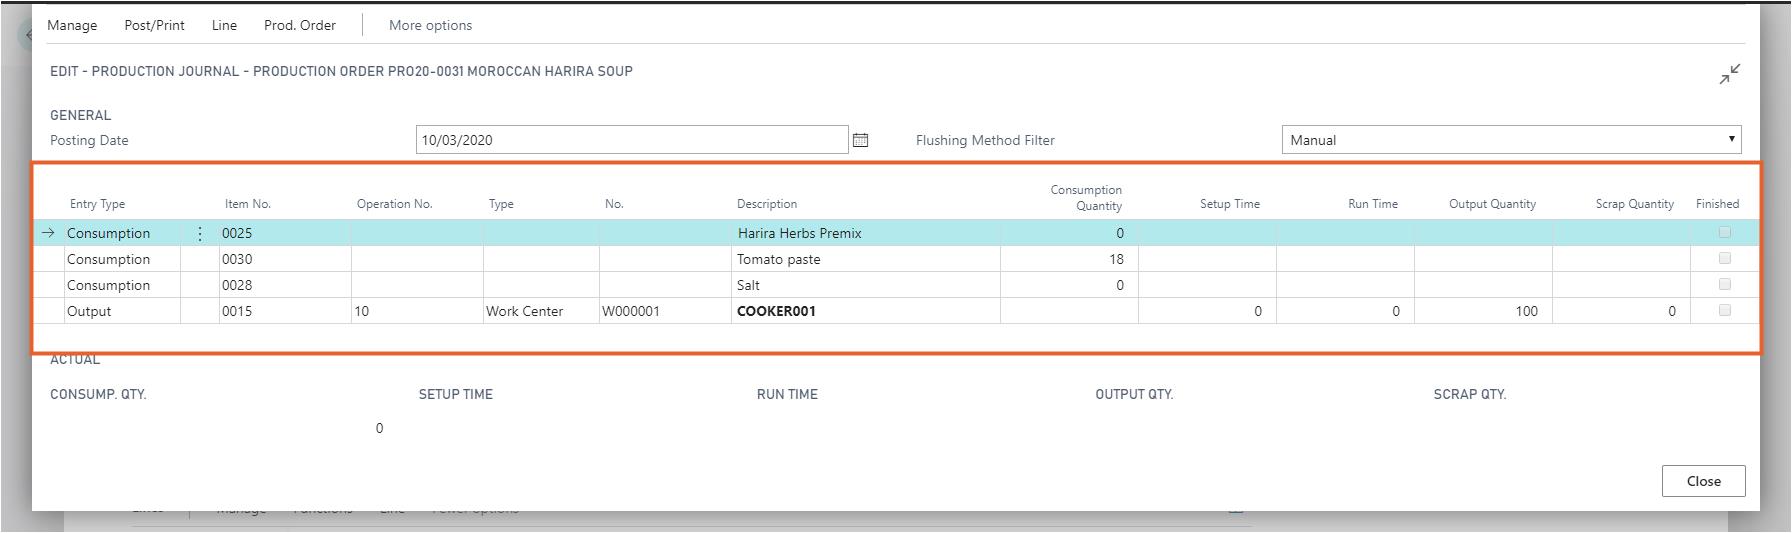The height and width of the screenshot is (533, 1792).
Task: Open the Posting Date calendar picker
Action: 860,141
